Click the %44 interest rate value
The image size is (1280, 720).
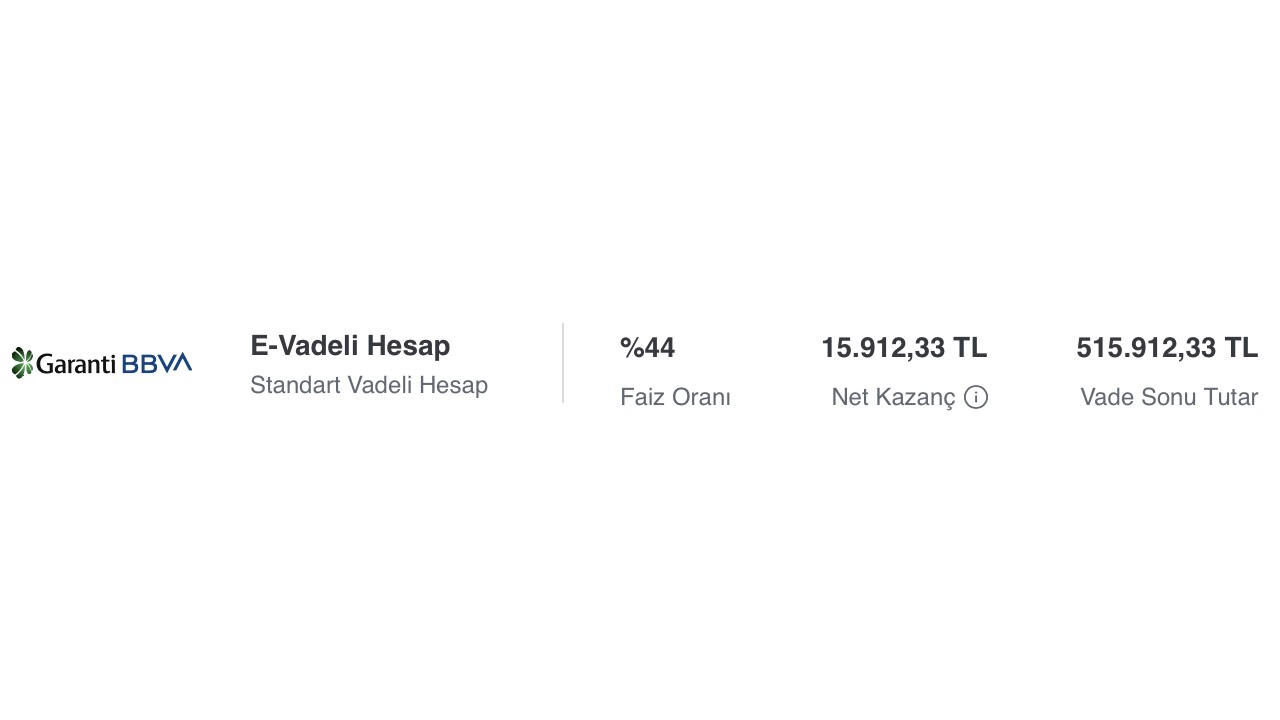pos(647,348)
